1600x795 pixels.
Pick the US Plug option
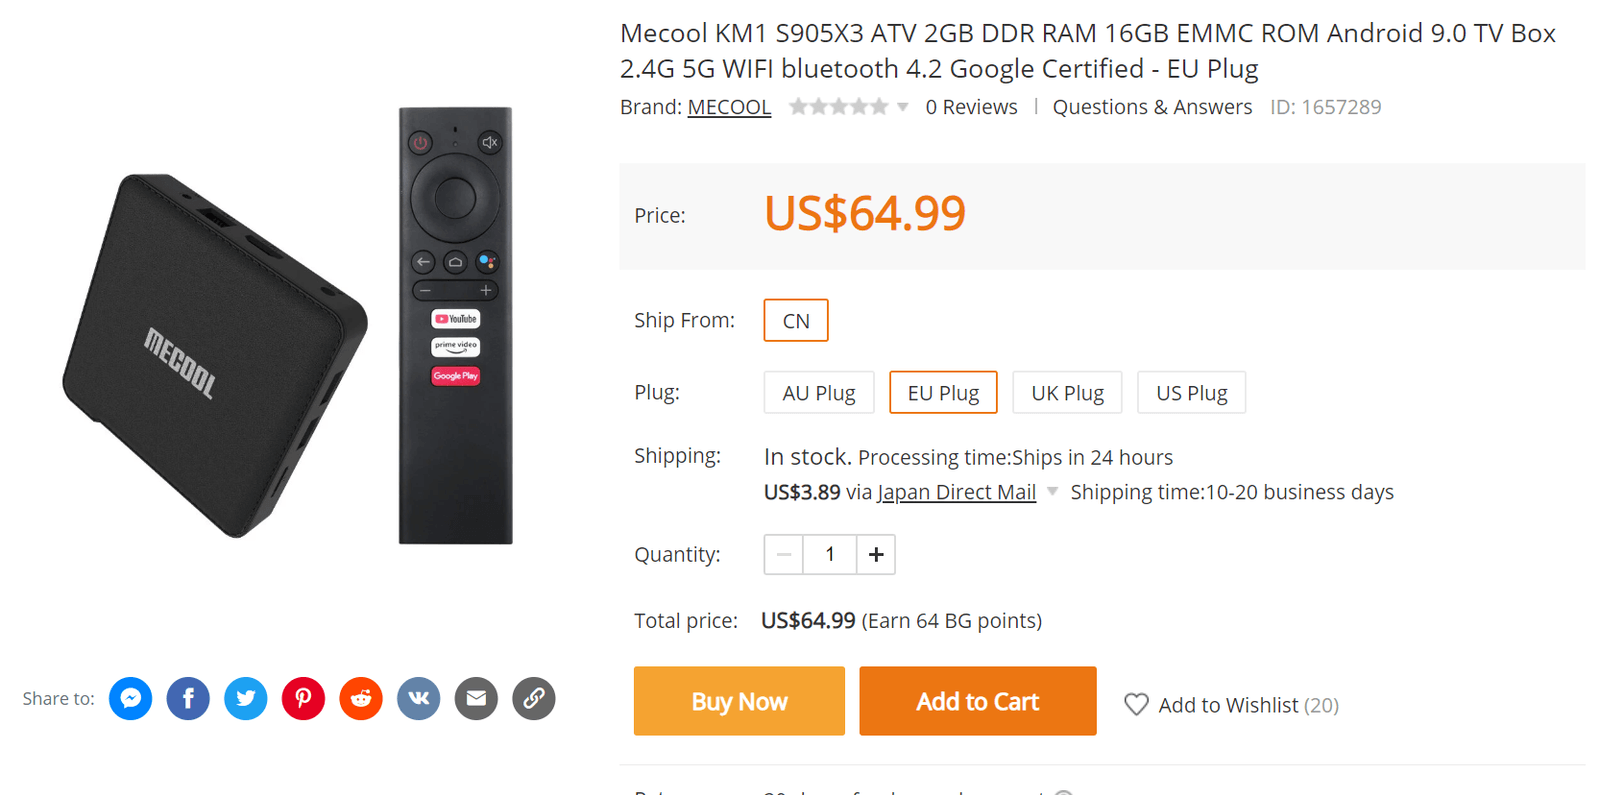(x=1191, y=393)
